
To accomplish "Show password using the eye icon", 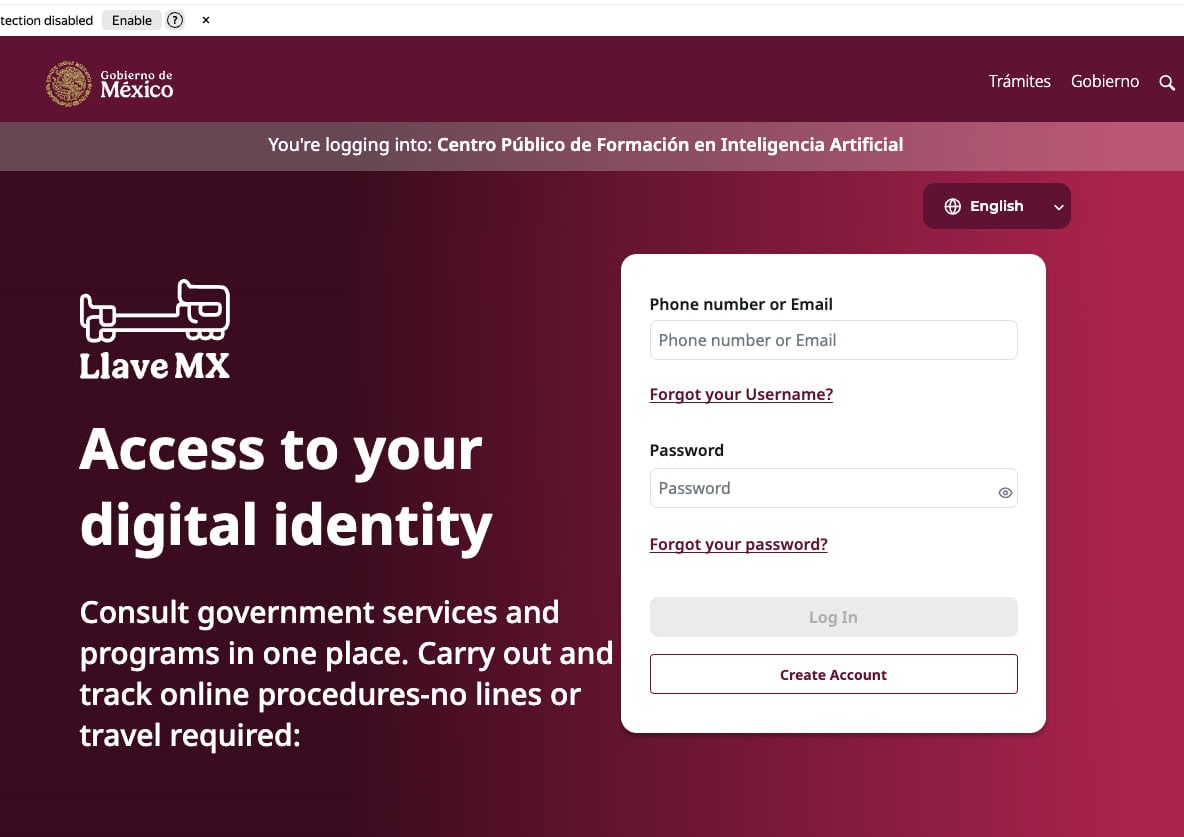I will [x=1005, y=492].
